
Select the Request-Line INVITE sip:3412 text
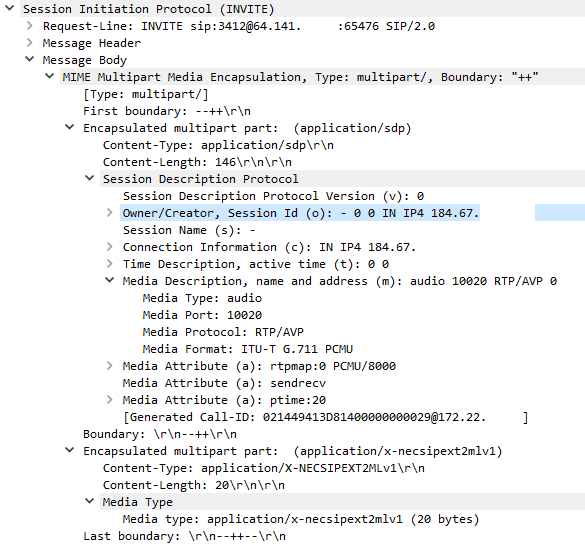click(239, 26)
